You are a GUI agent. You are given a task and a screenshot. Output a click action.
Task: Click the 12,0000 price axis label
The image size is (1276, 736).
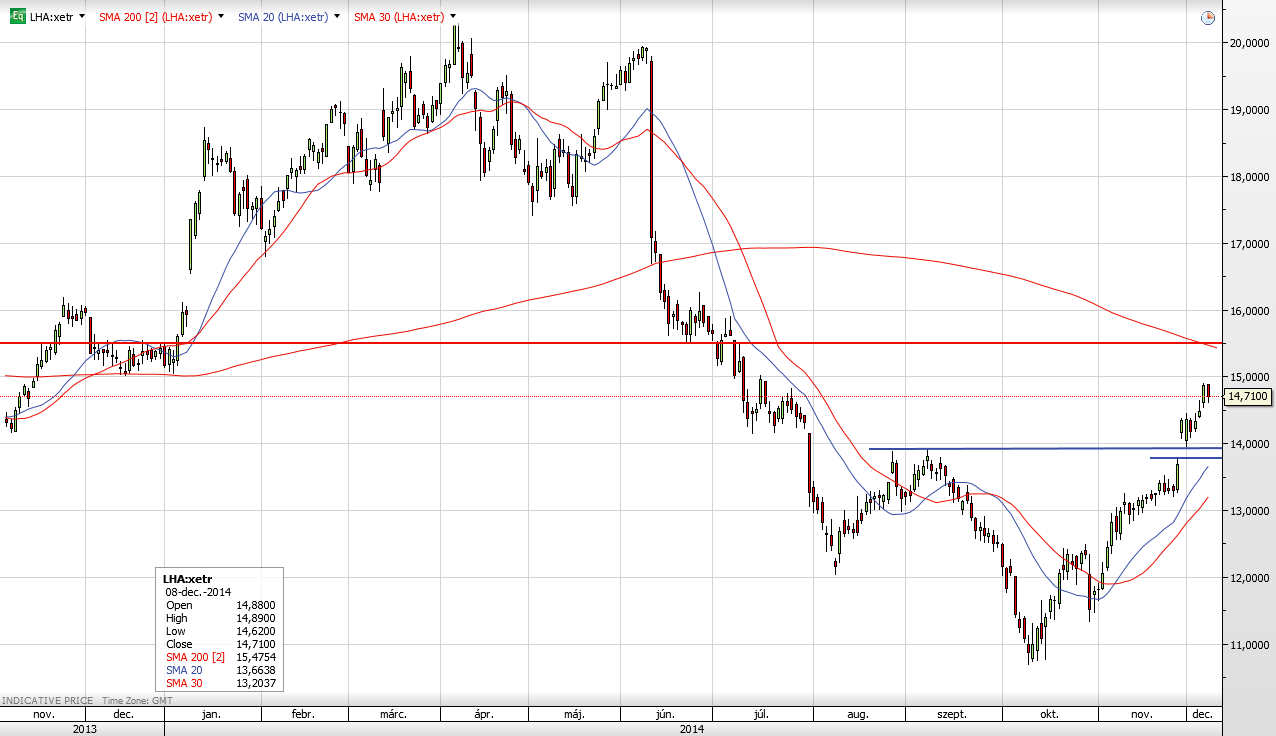[x=1249, y=578]
